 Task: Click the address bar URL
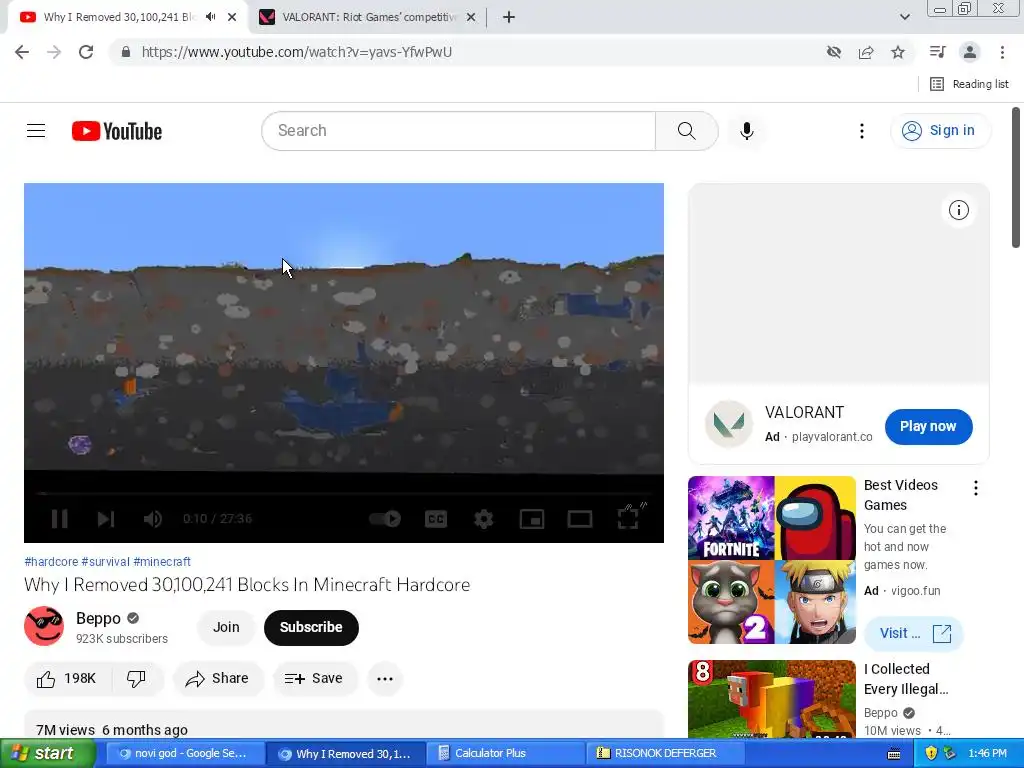[296, 52]
